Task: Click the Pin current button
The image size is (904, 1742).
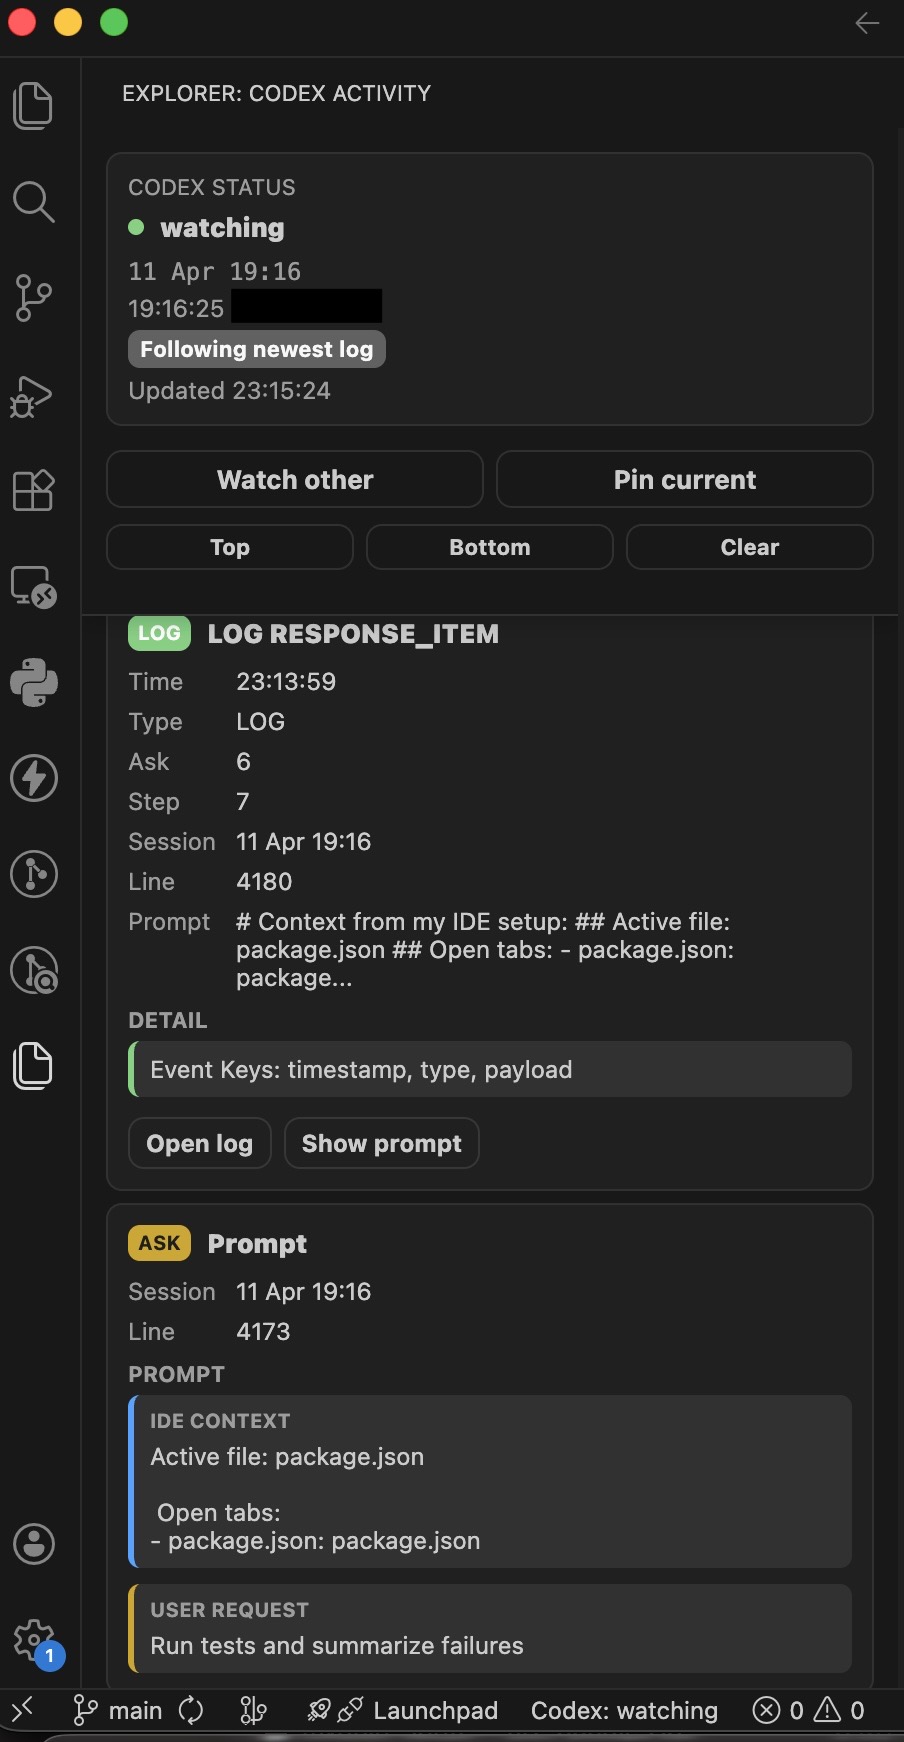Action: click(x=685, y=479)
